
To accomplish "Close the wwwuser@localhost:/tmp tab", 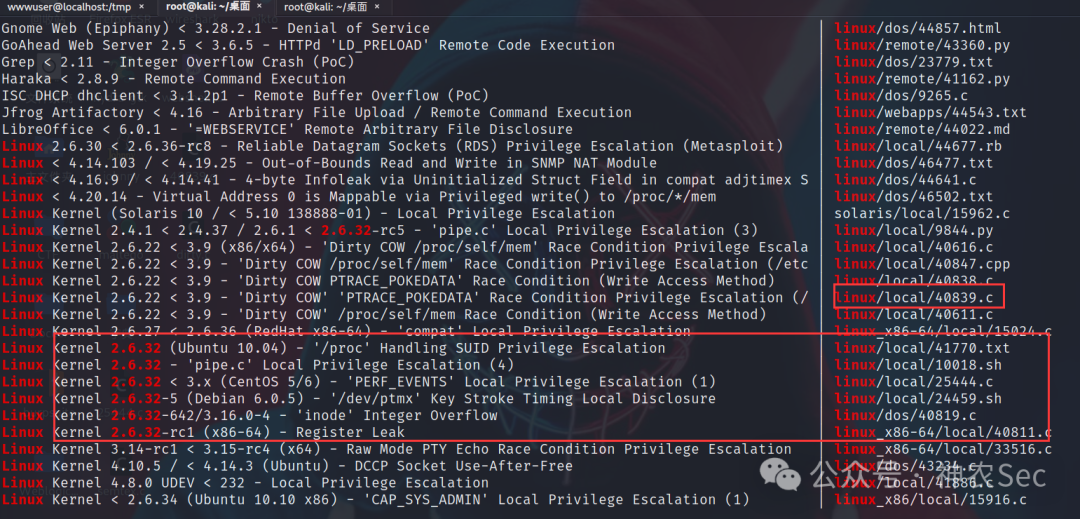I will tap(141, 7).
